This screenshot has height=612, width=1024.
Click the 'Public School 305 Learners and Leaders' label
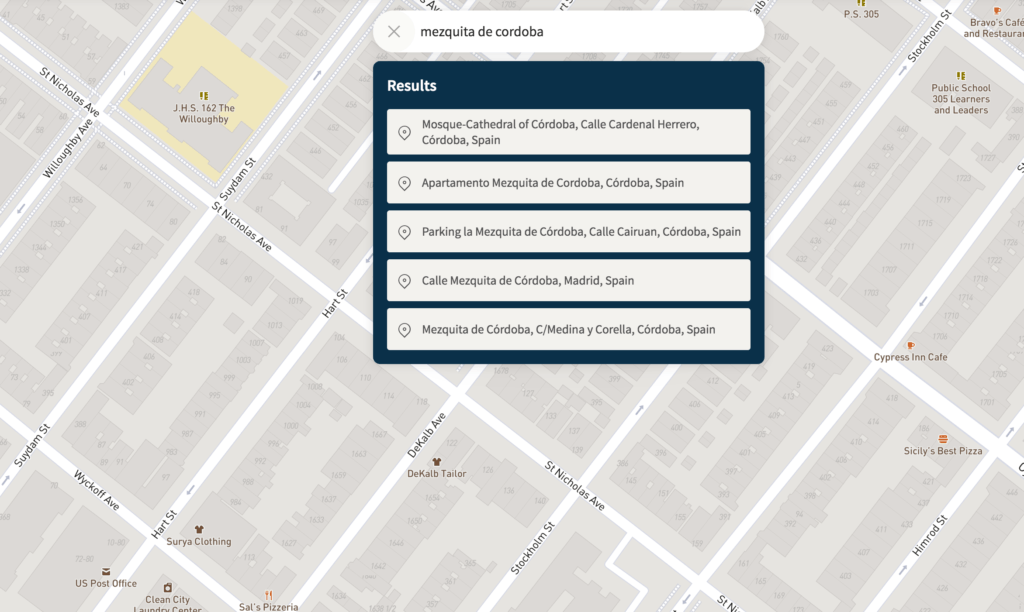[961, 99]
